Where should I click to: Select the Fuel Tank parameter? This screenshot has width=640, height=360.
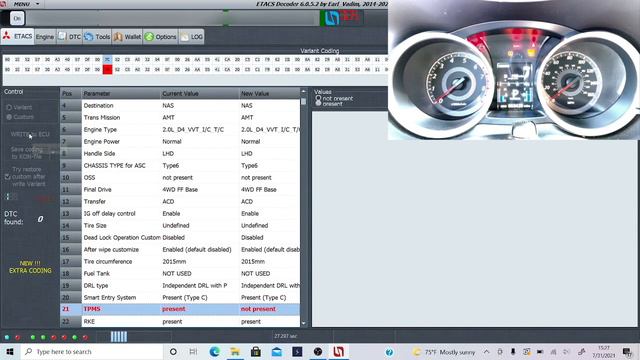coord(180,273)
